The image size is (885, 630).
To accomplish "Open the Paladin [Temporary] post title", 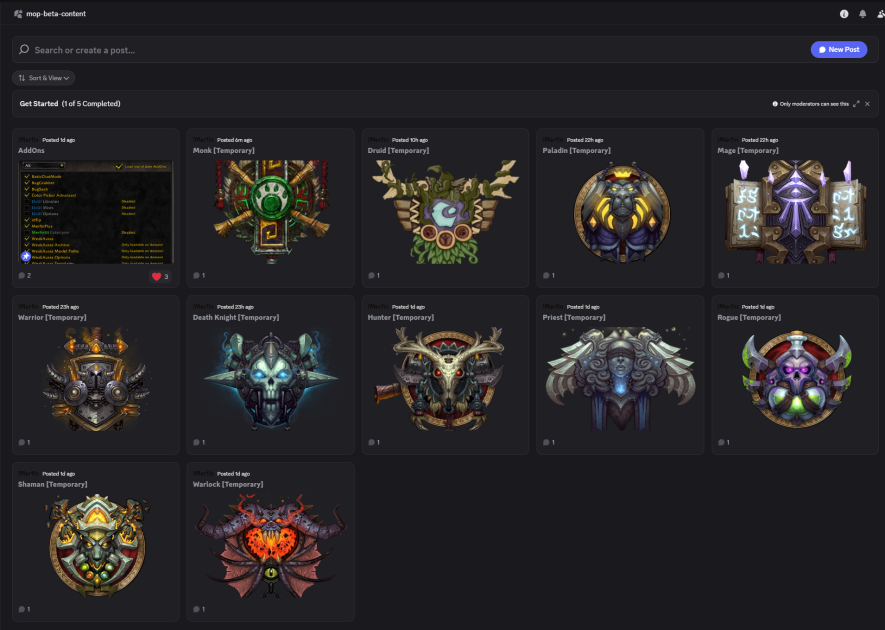I will (576, 151).
